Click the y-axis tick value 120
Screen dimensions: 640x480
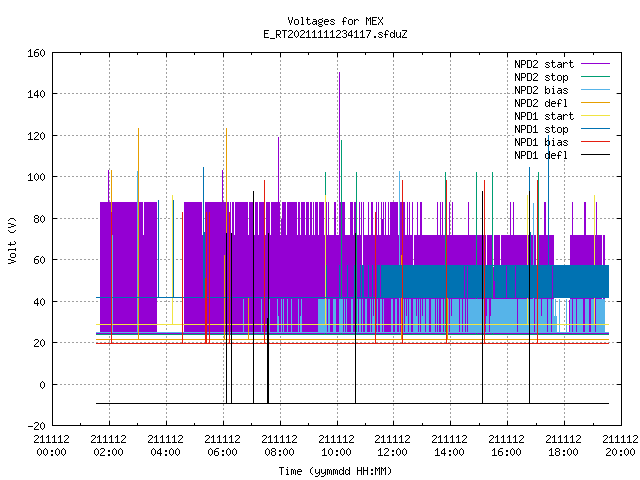36,136
